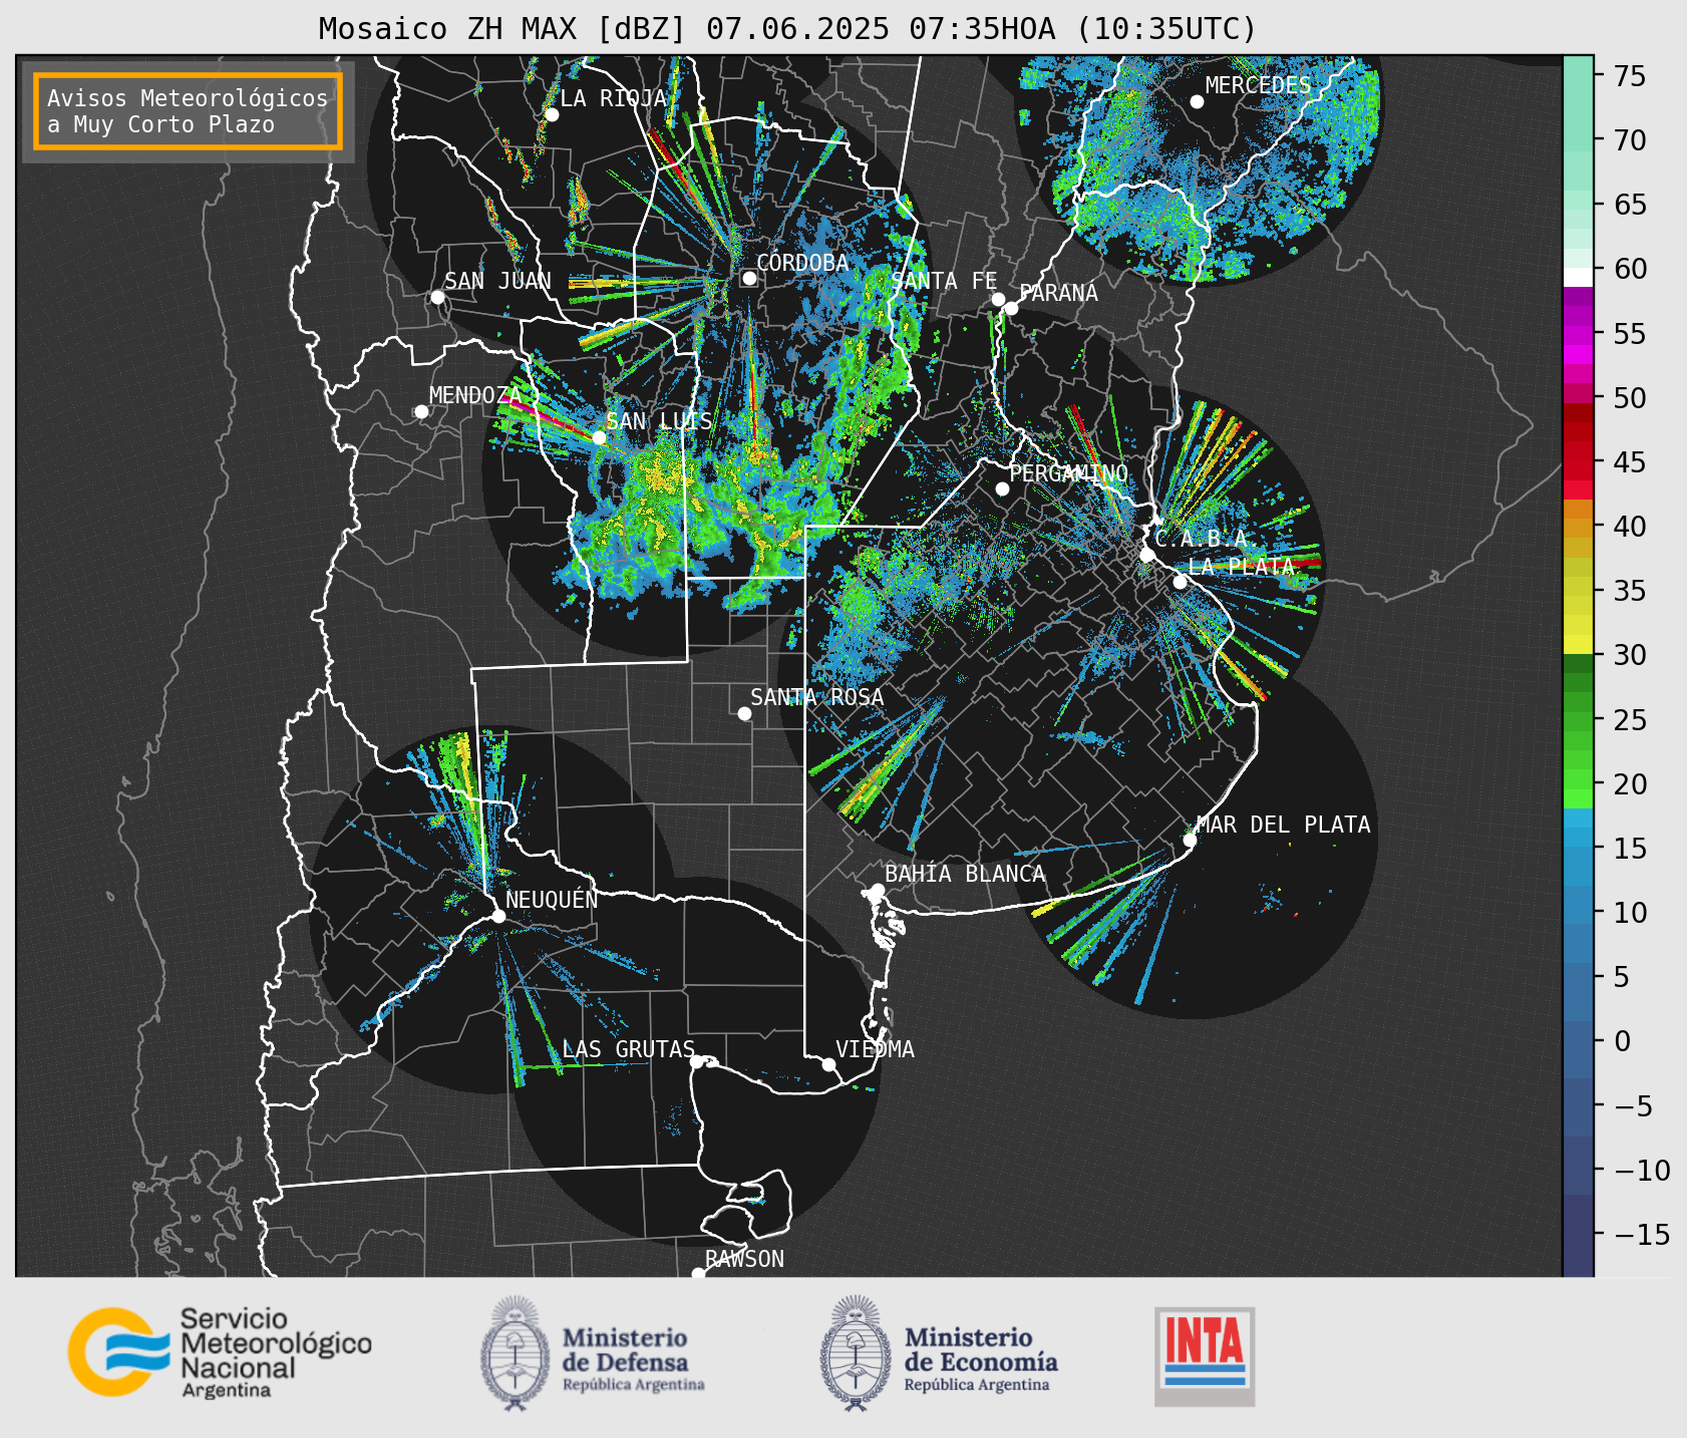
Task: Click the magenta 55 dBZ color band
Action: (1578, 334)
